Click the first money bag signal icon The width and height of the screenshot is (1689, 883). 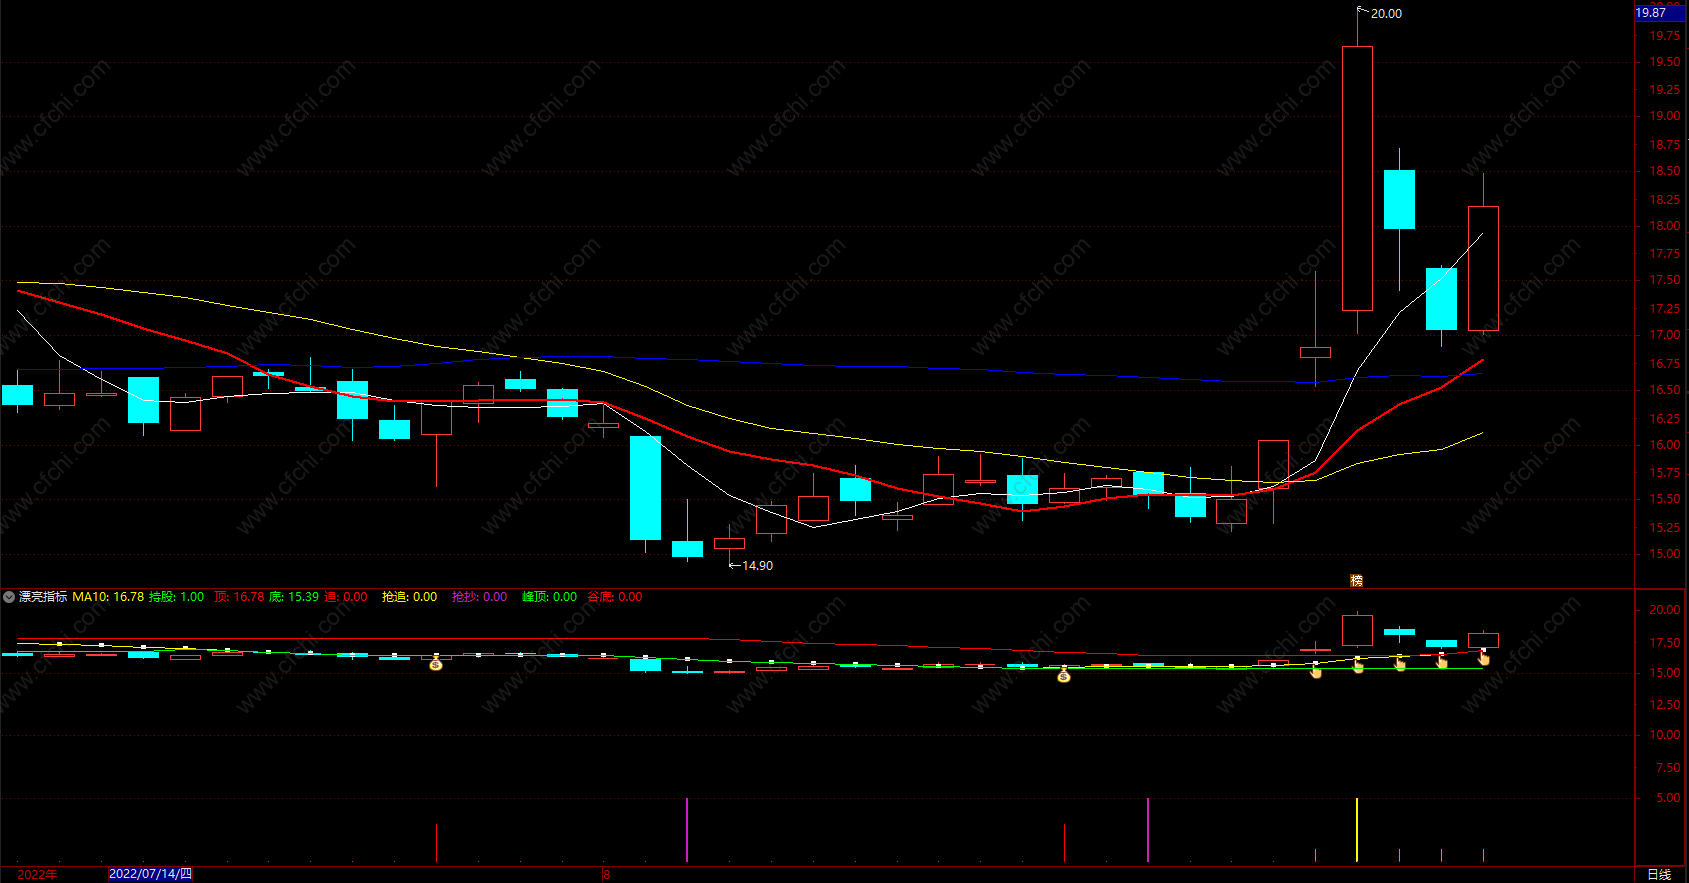tap(436, 663)
